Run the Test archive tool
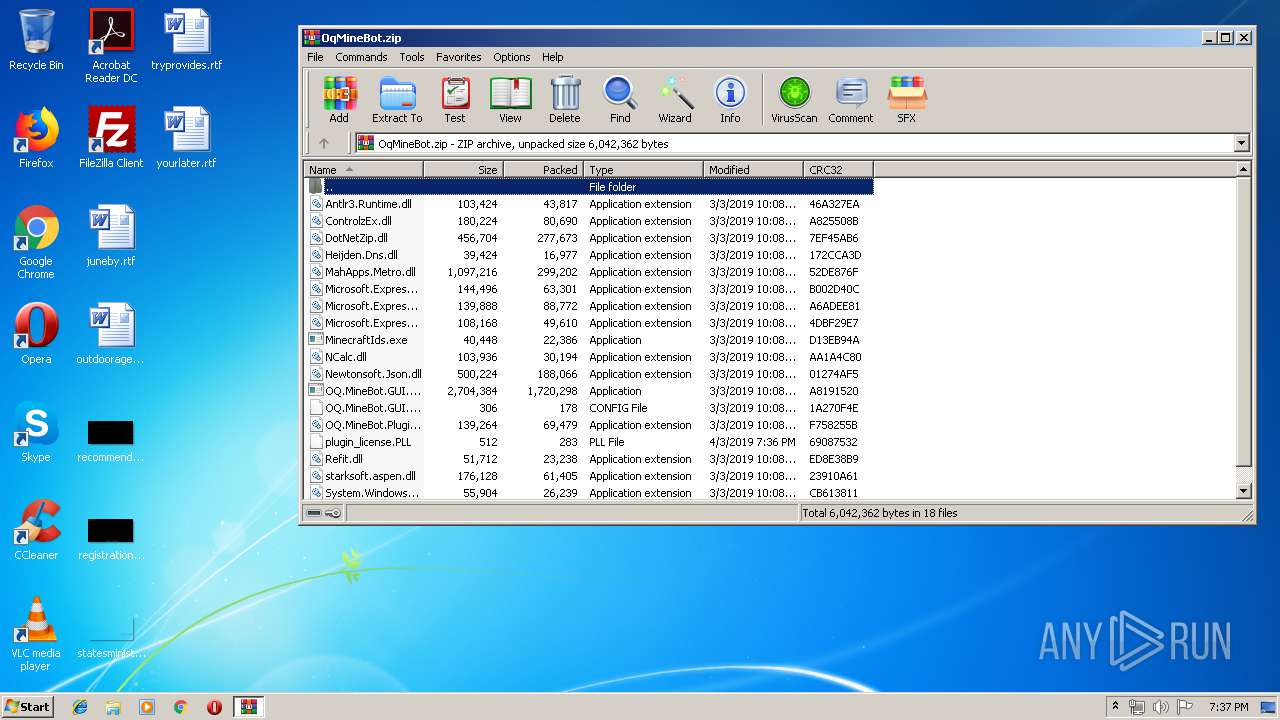Screen dimensions: 1280x720 point(455,100)
